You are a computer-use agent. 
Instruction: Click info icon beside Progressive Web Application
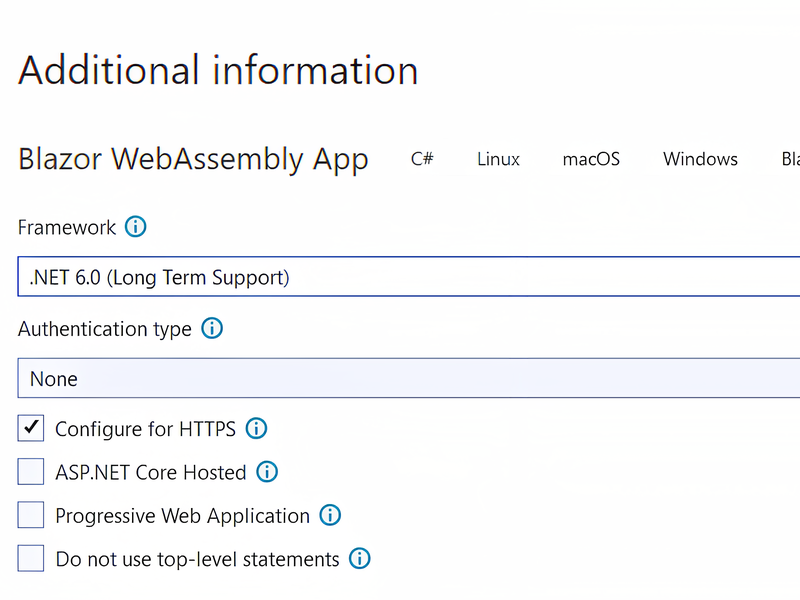[330, 515]
